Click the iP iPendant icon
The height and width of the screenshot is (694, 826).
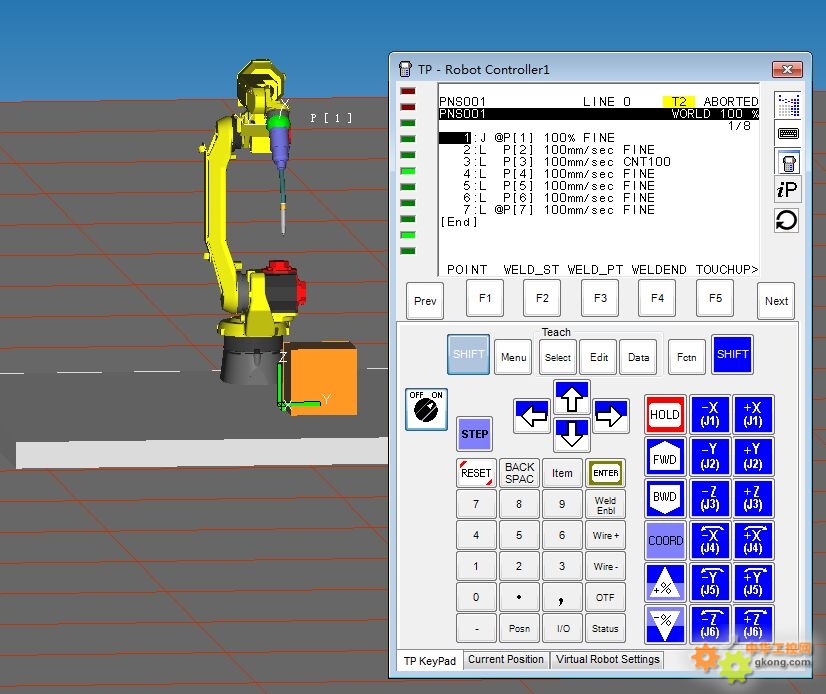(788, 190)
